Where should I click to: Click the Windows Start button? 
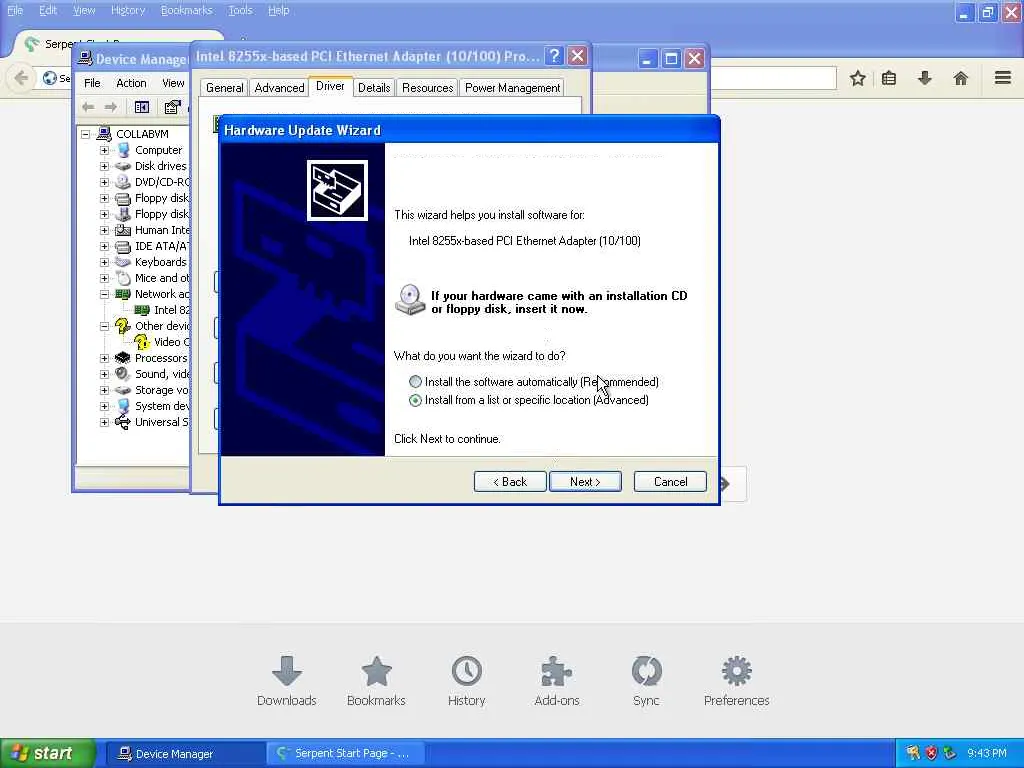[x=47, y=754]
